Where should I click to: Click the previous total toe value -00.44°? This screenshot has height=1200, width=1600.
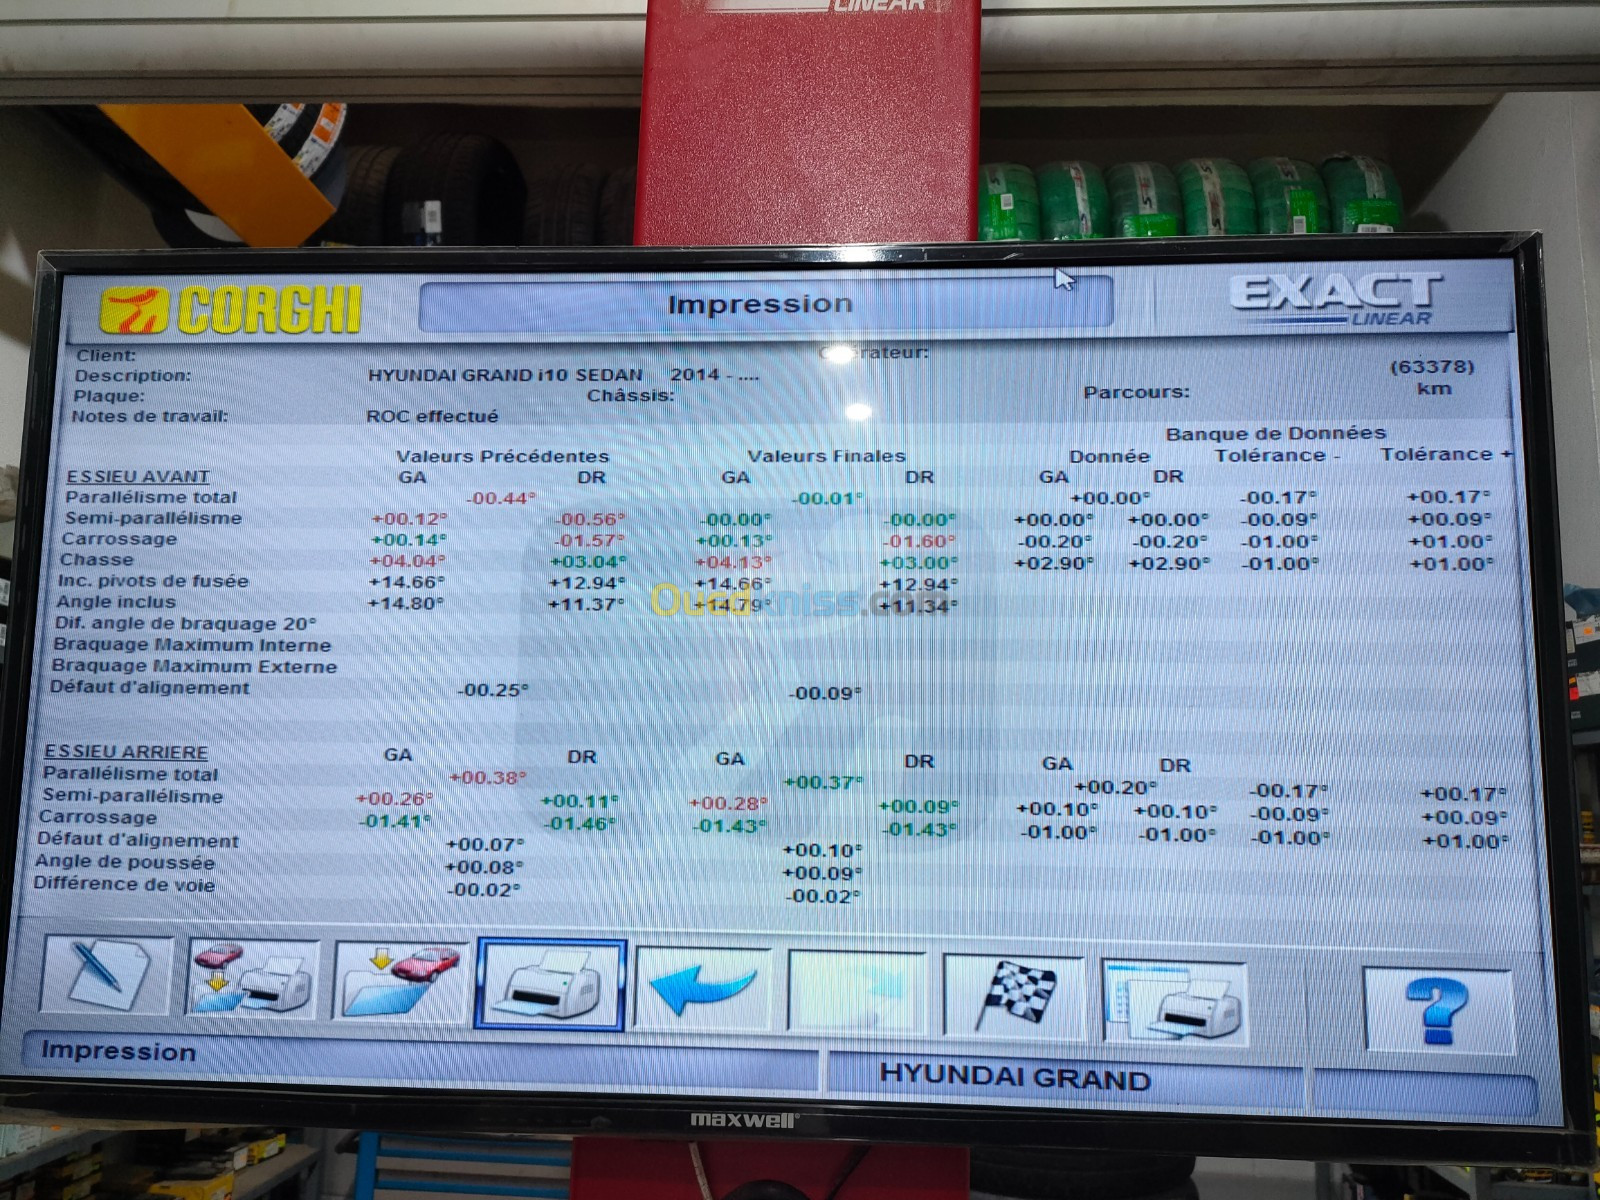click(501, 497)
